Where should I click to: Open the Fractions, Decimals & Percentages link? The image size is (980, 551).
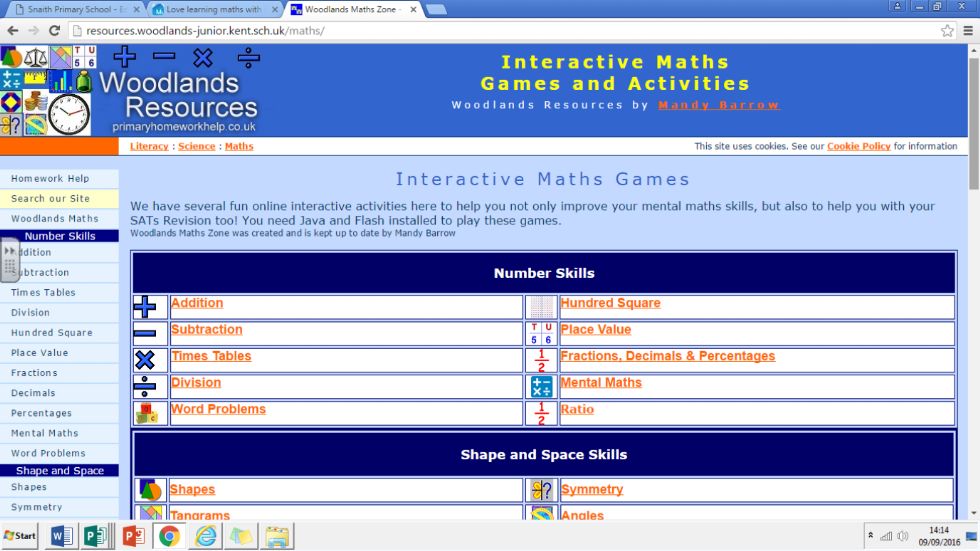pyautogui.click(x=668, y=356)
